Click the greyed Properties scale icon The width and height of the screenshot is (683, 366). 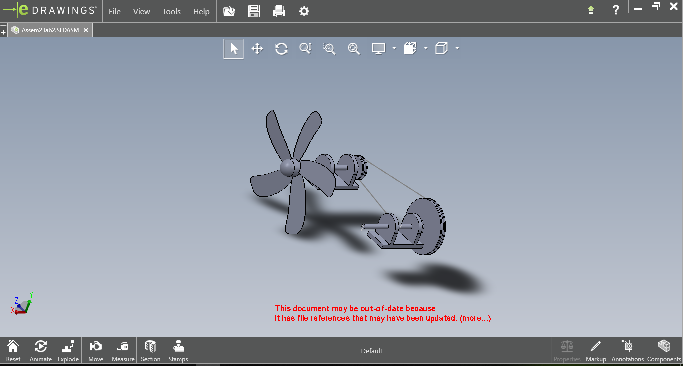pyautogui.click(x=567, y=351)
